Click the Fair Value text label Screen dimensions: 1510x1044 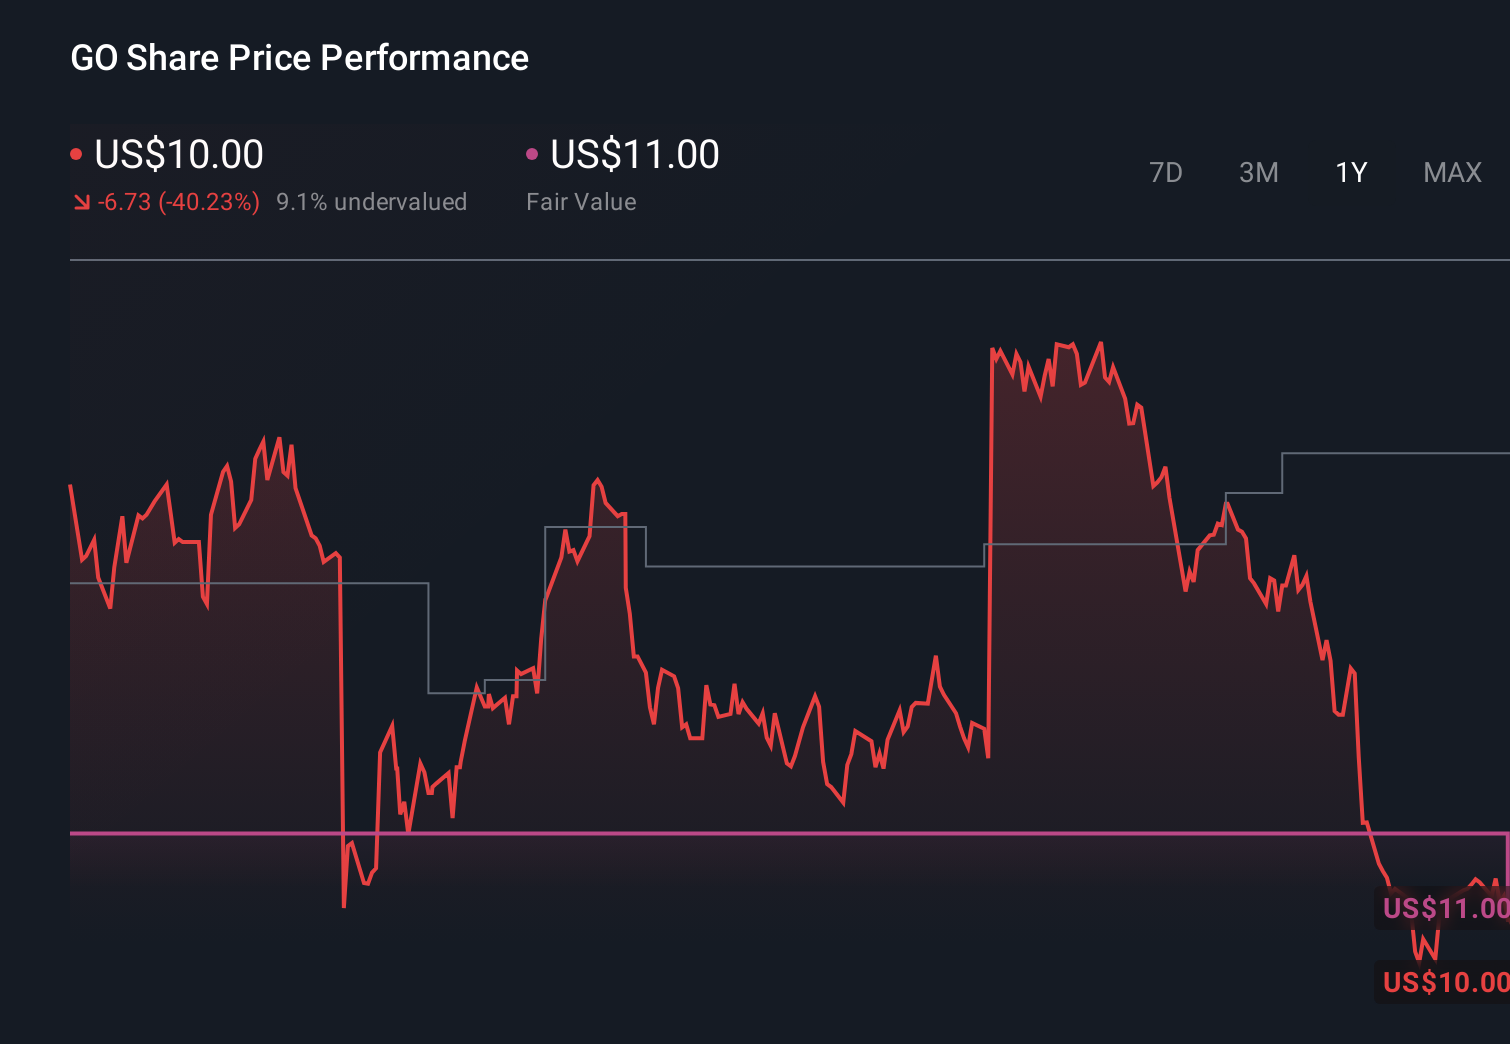click(x=581, y=201)
